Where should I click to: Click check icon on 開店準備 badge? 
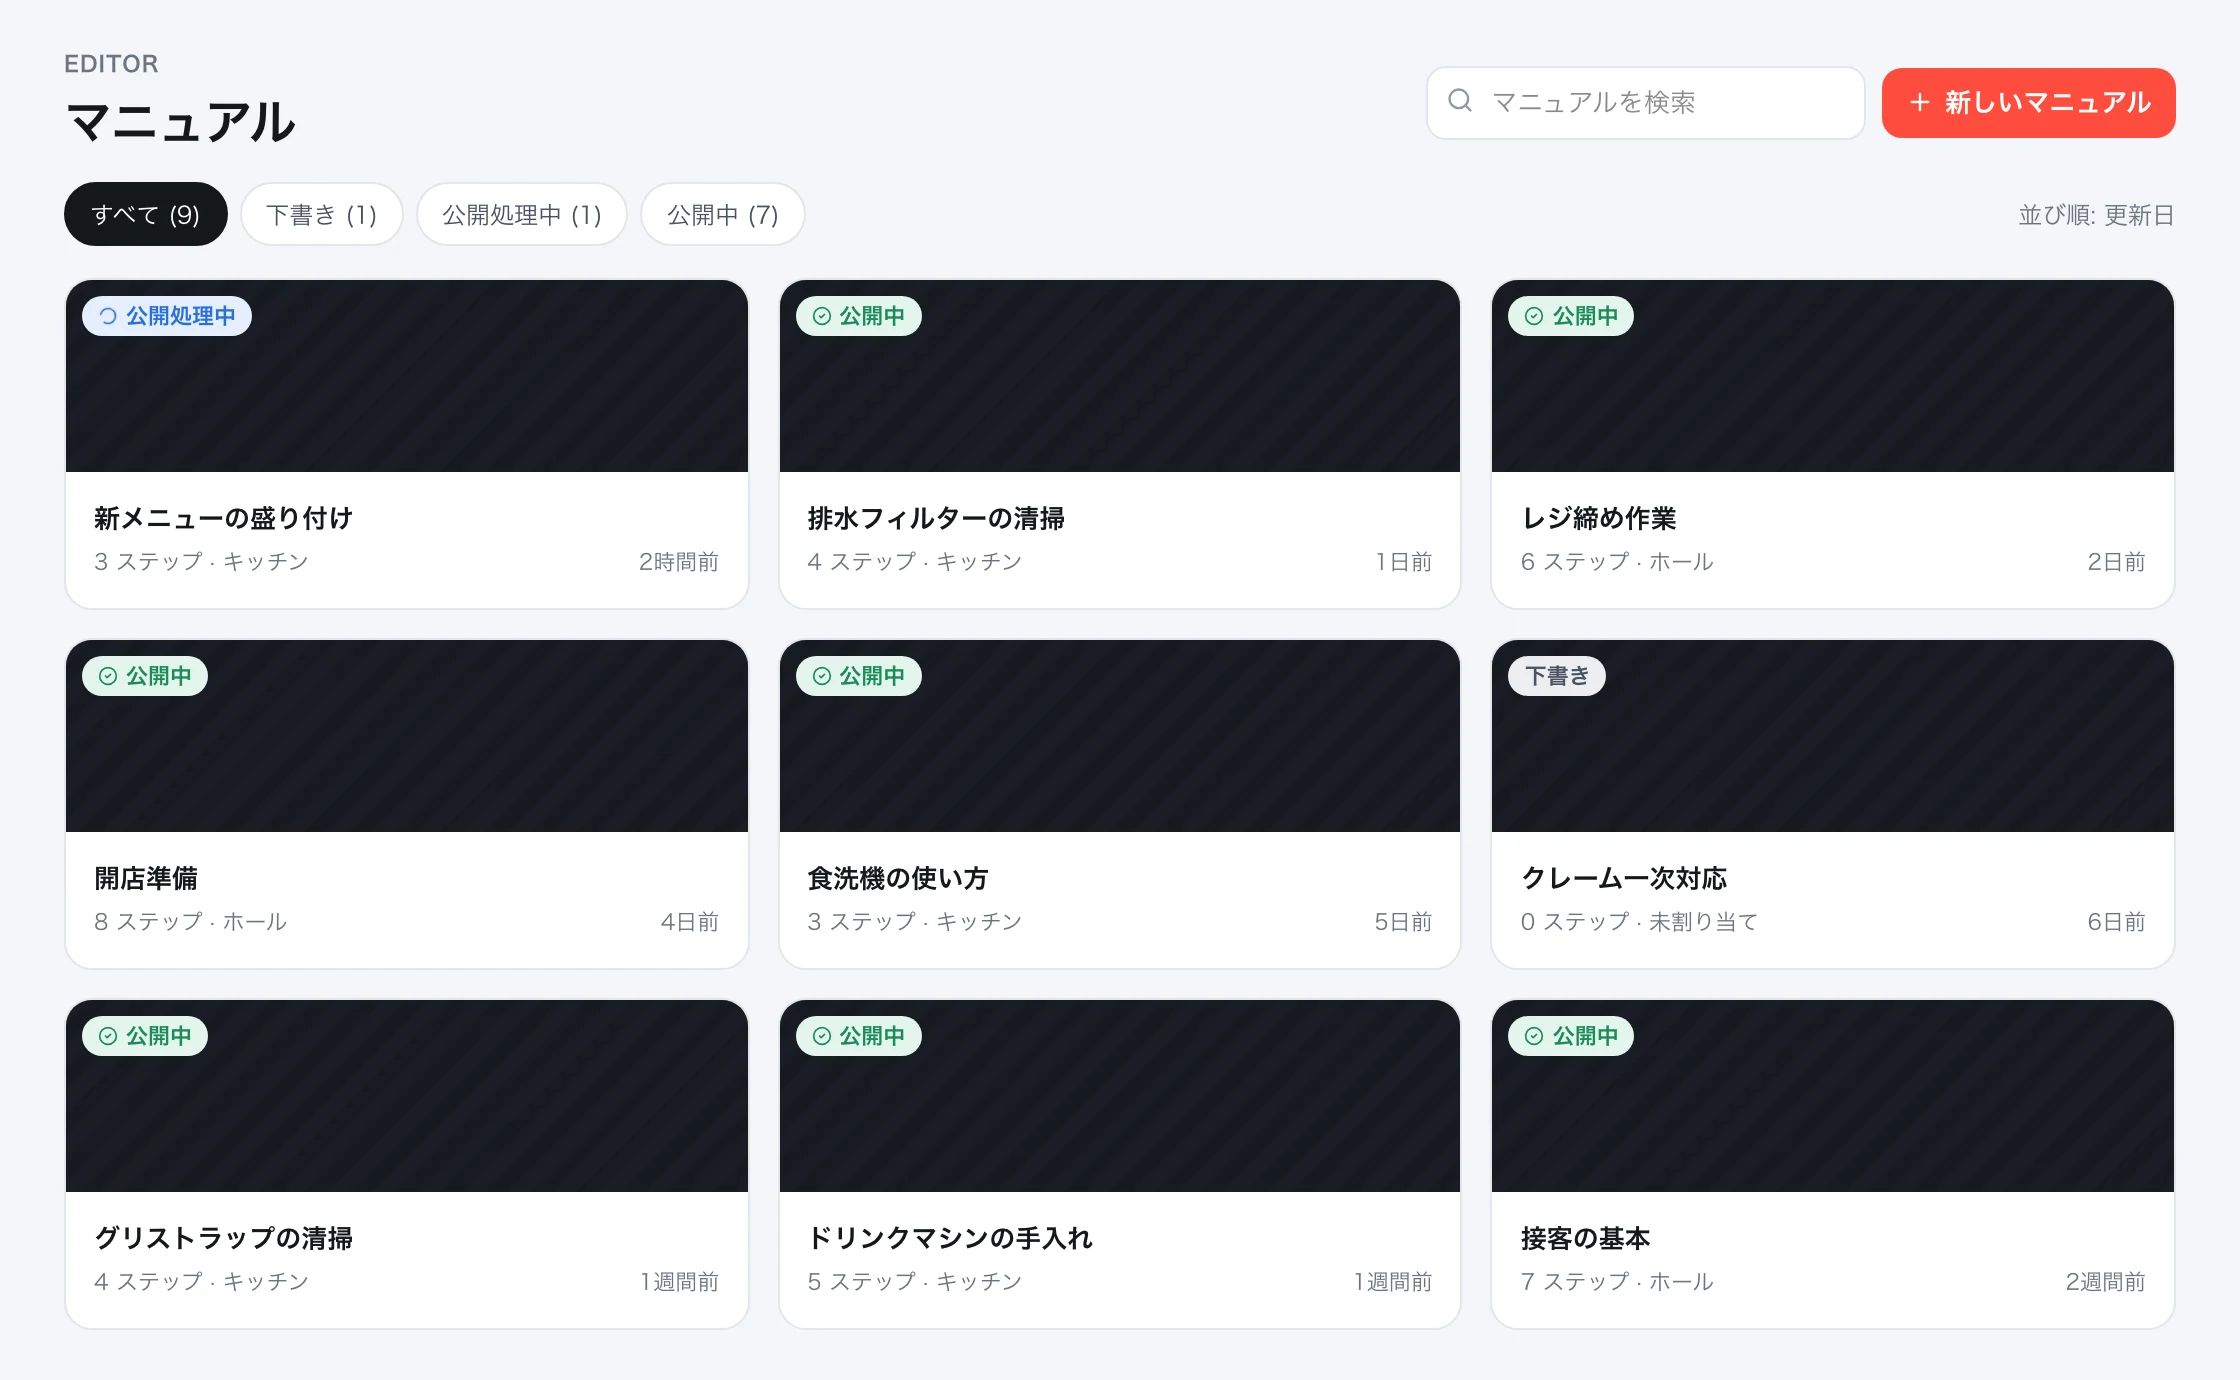(108, 676)
